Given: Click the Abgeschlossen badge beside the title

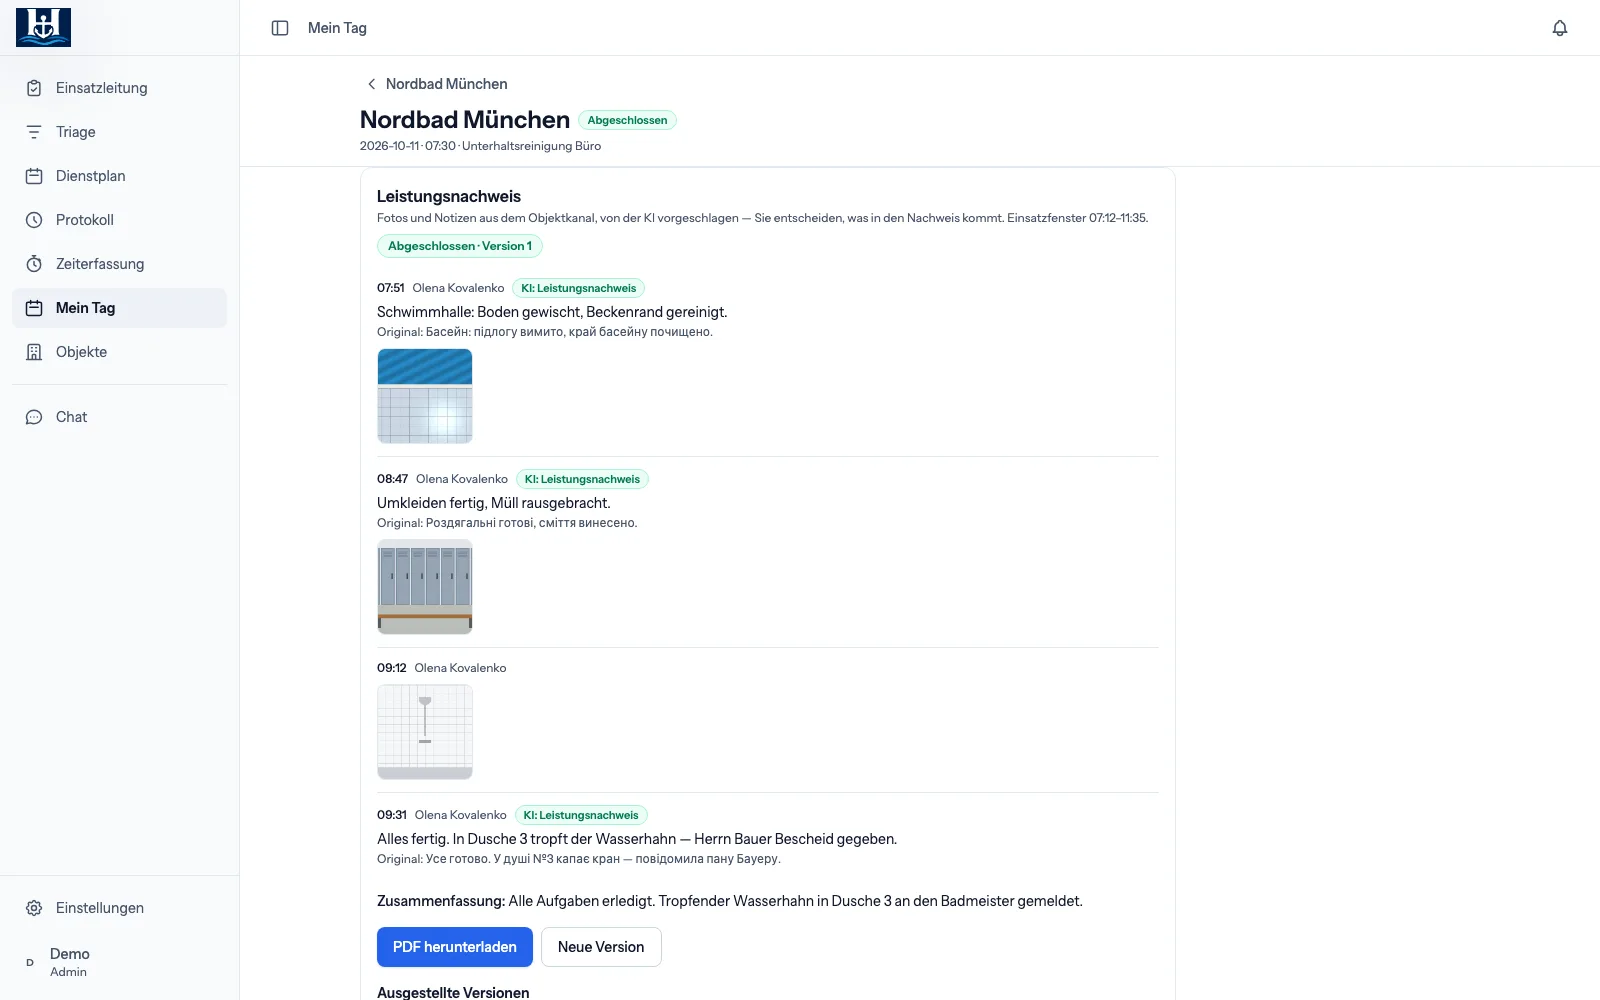Looking at the screenshot, I should tap(627, 120).
